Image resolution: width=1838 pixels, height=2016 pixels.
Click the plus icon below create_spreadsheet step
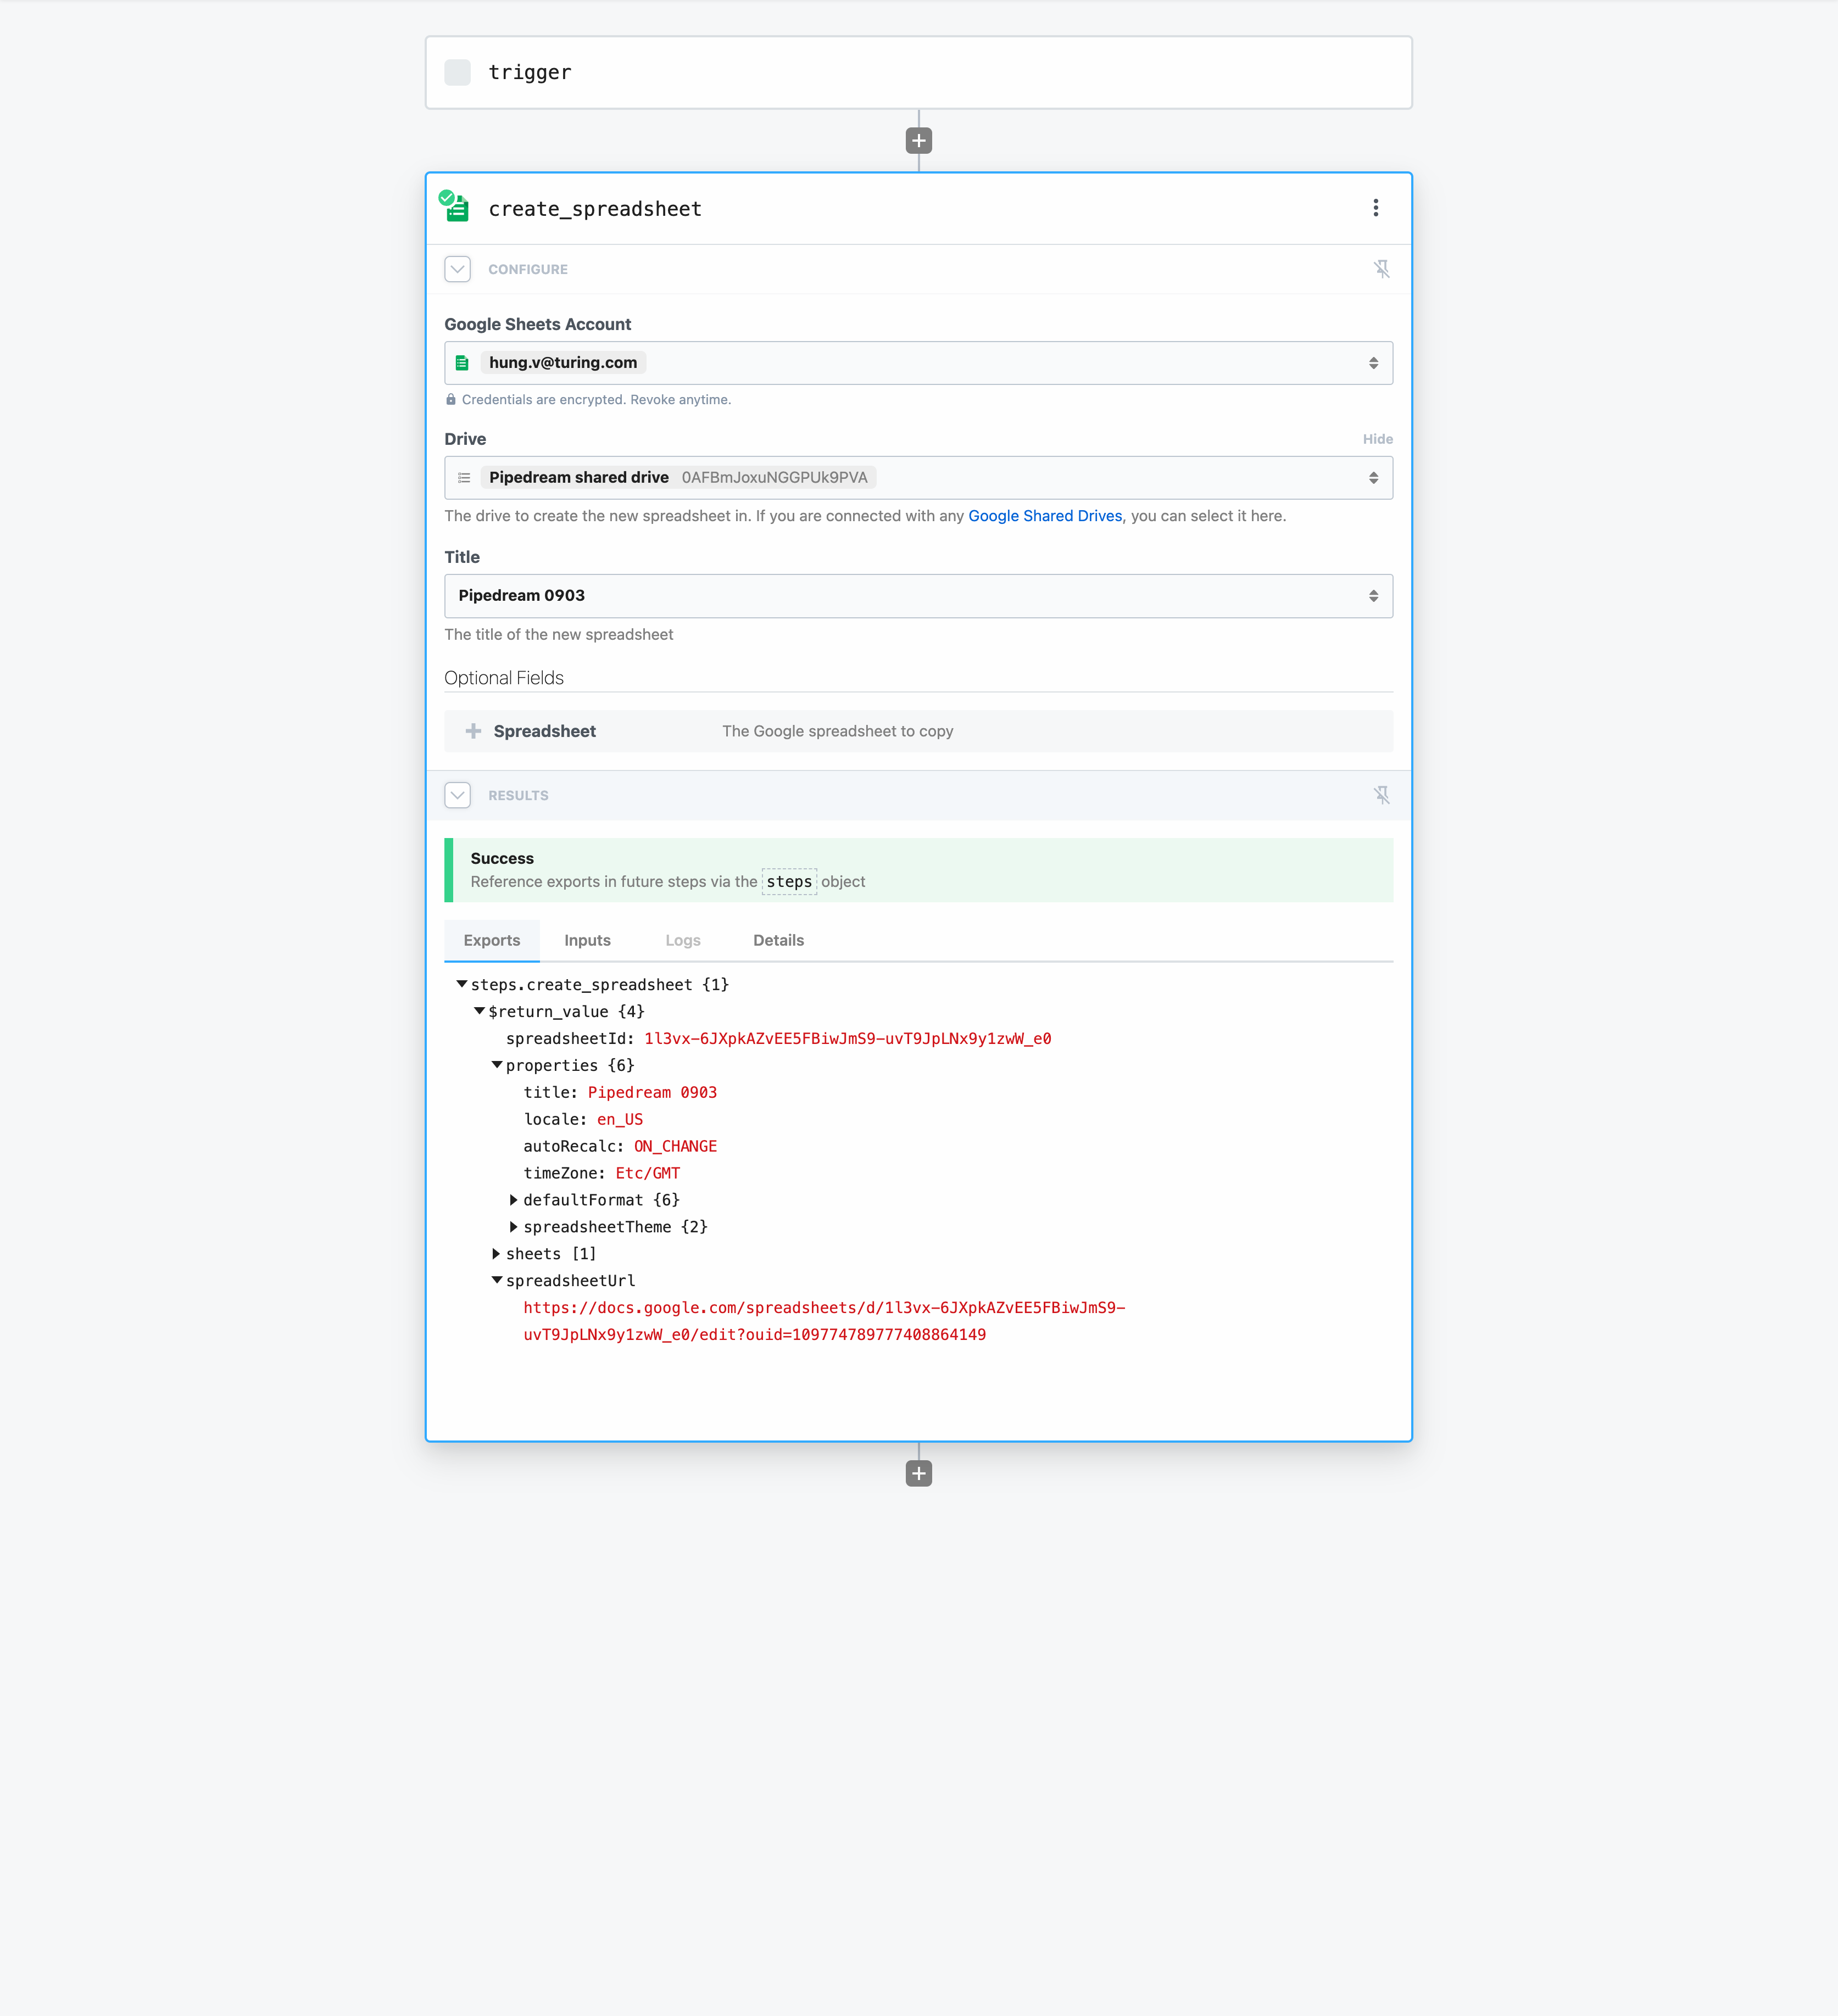coord(918,1473)
